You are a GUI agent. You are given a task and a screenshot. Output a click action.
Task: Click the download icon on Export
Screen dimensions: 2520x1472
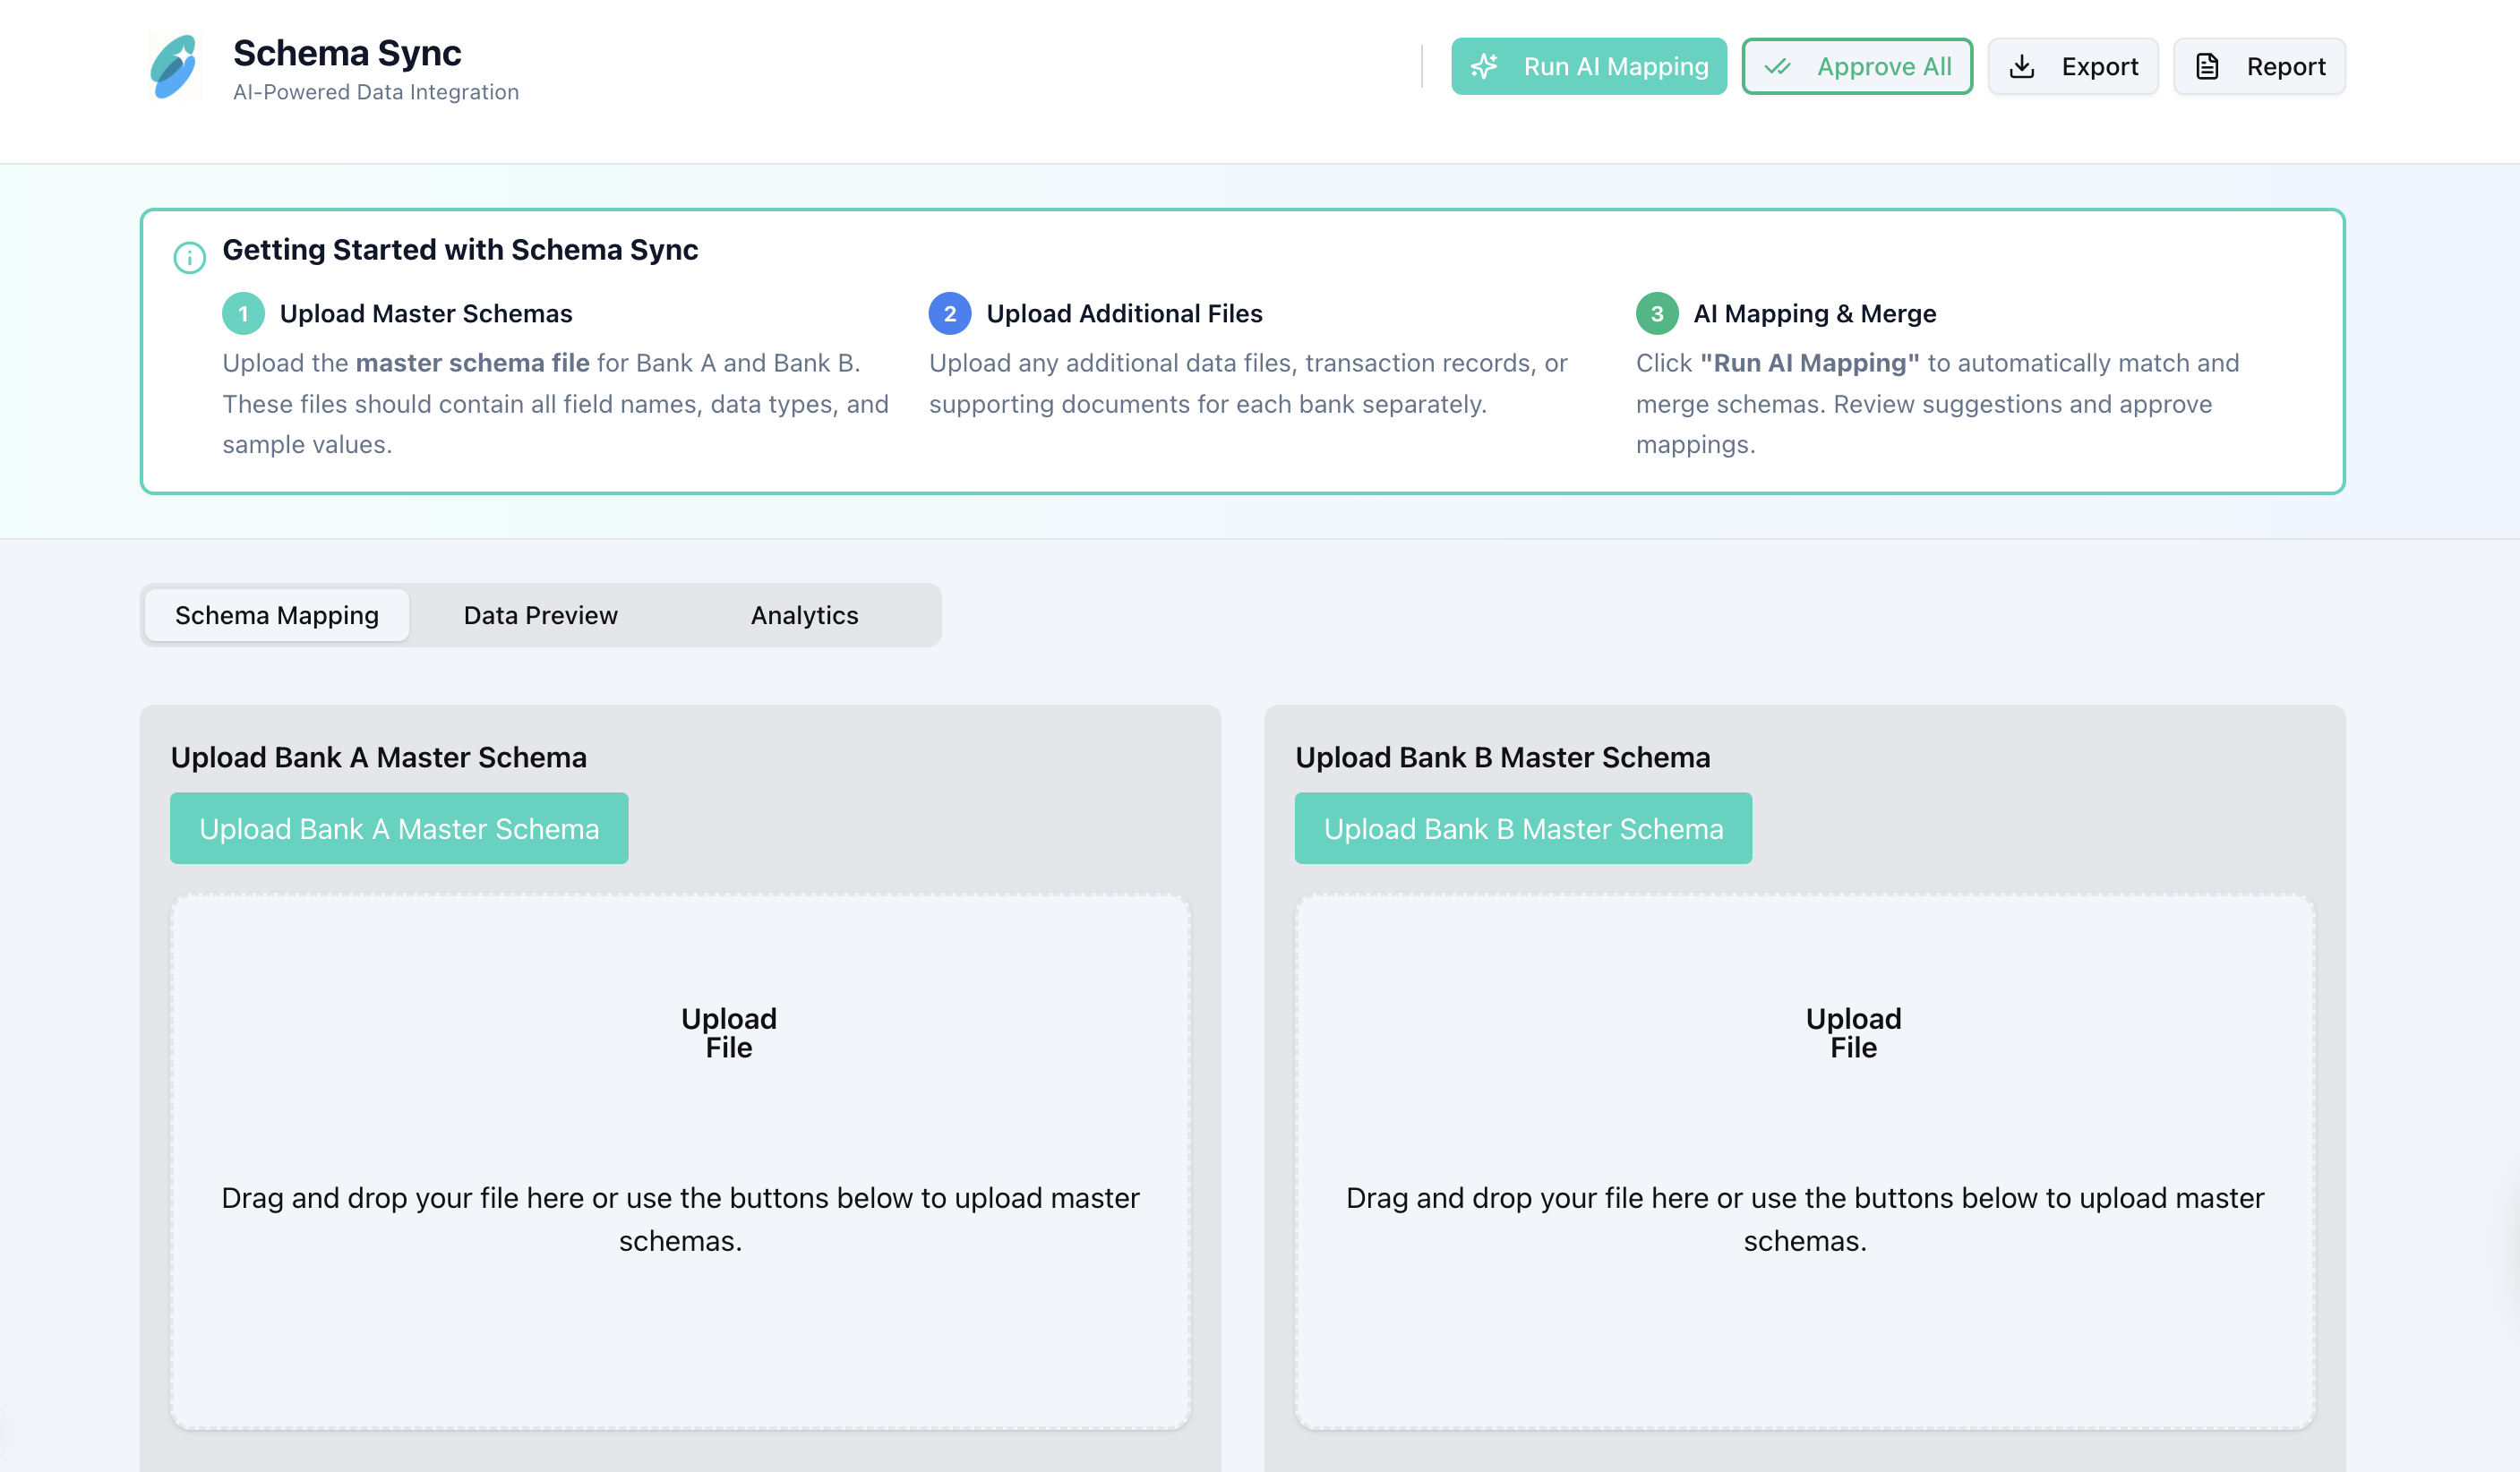2022,67
